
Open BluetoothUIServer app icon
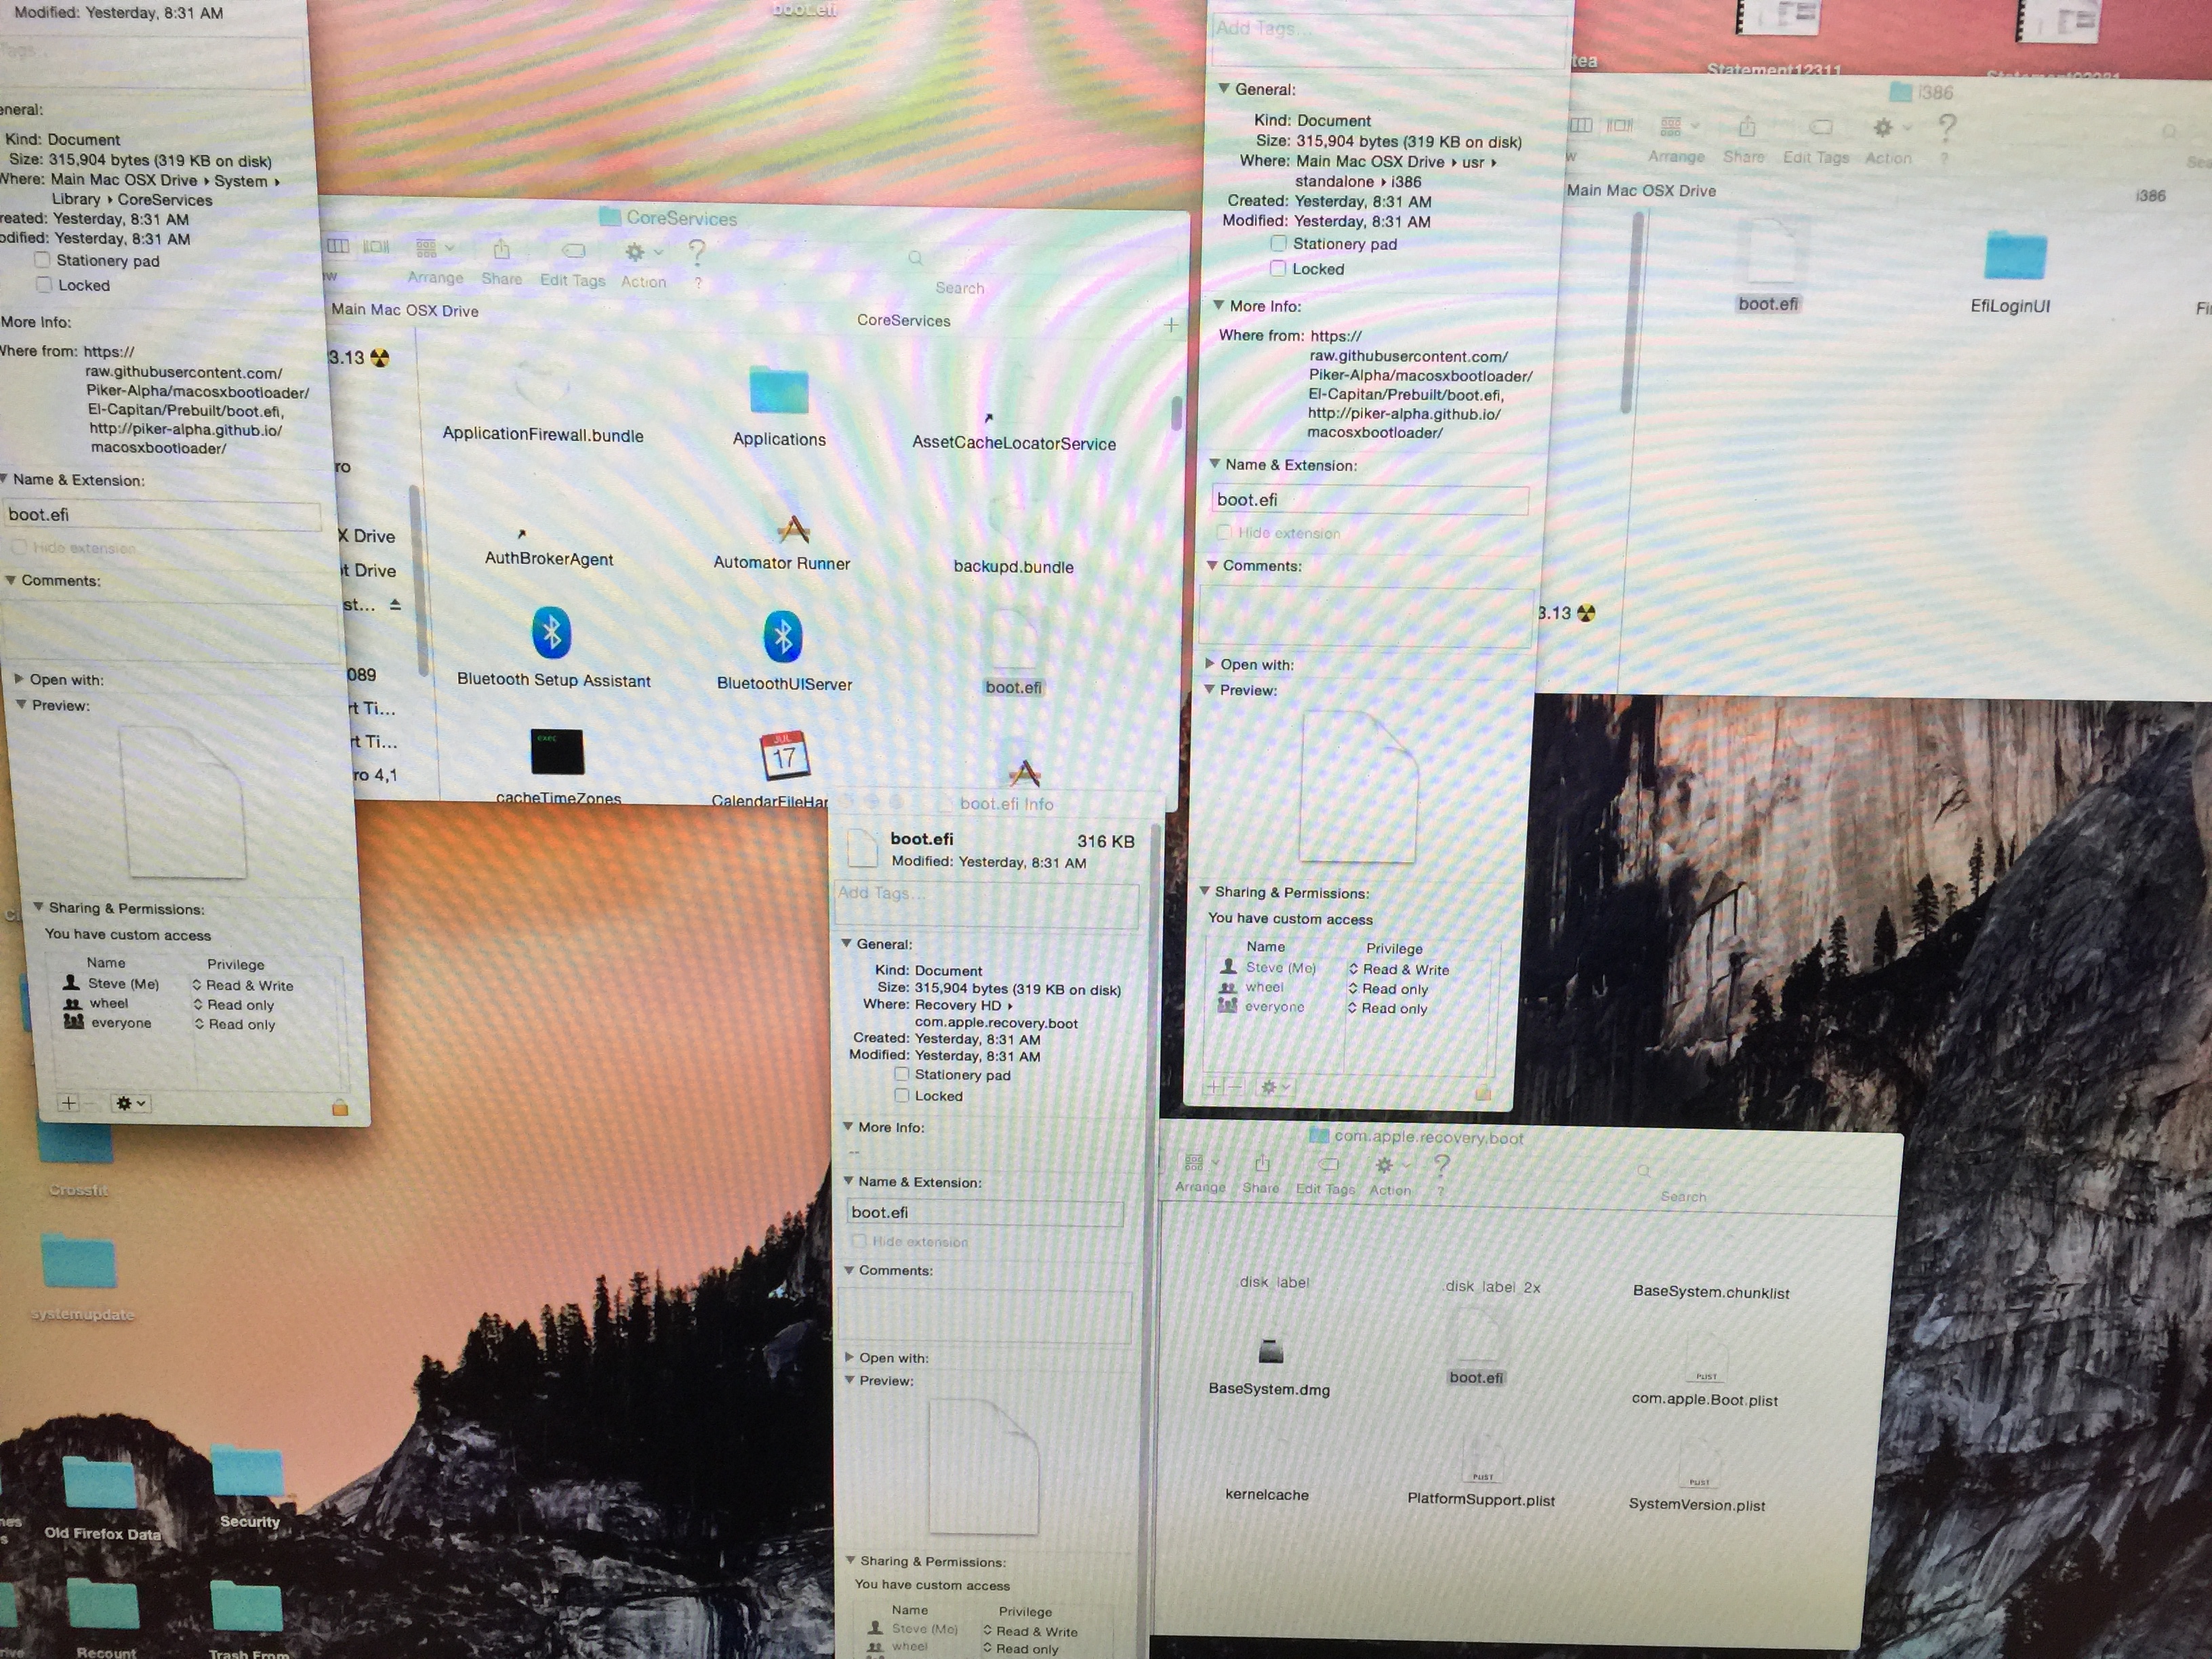click(783, 637)
